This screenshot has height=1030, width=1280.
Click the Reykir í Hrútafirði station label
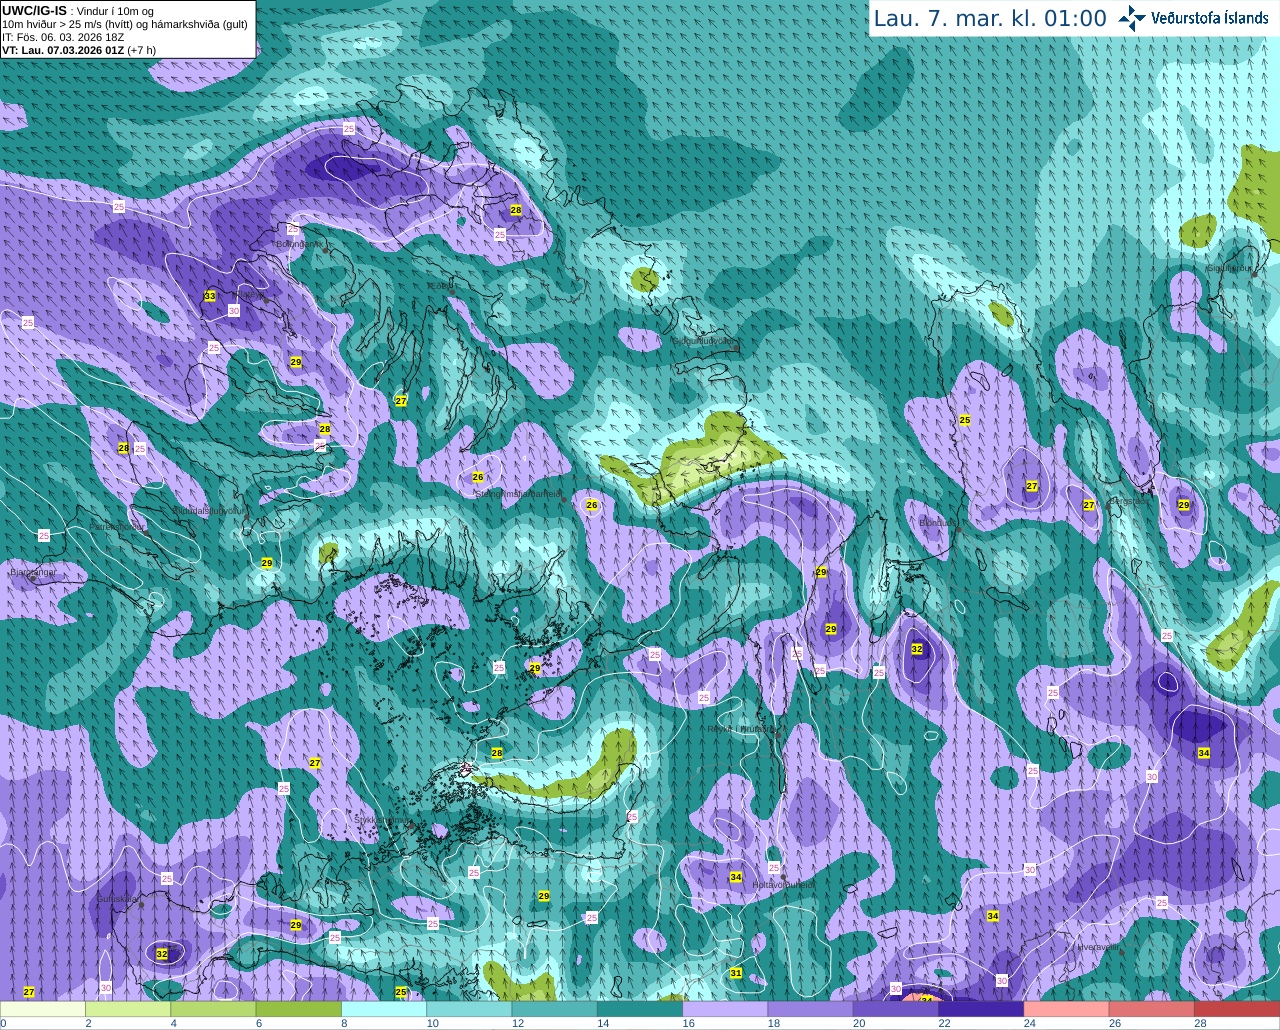tap(741, 729)
